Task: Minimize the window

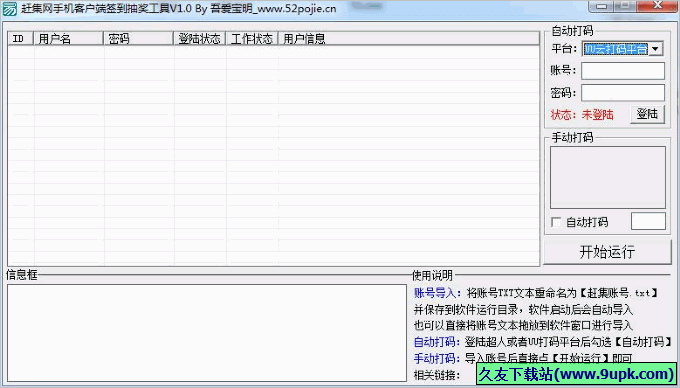Action: (602, 6)
